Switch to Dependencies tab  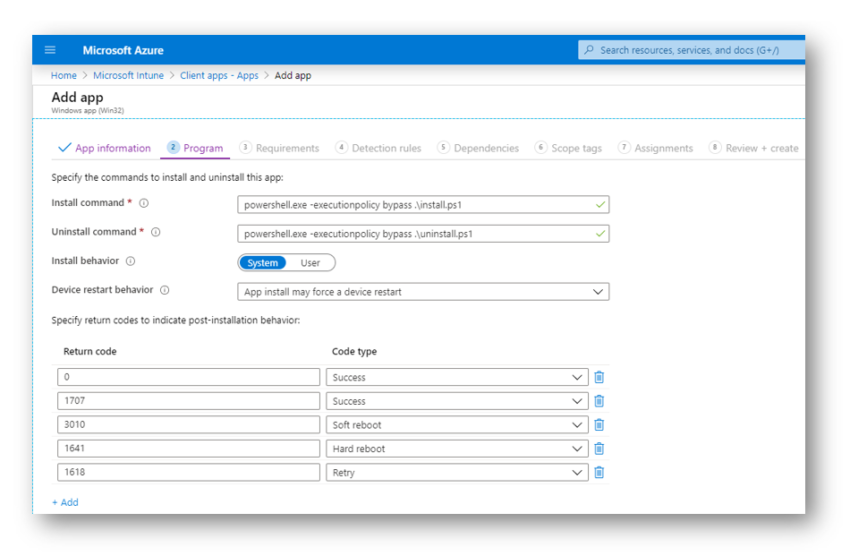(478, 148)
